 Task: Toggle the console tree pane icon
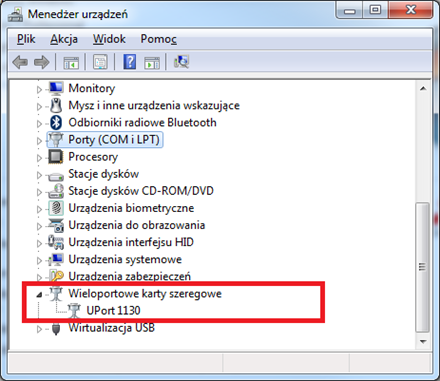click(71, 62)
